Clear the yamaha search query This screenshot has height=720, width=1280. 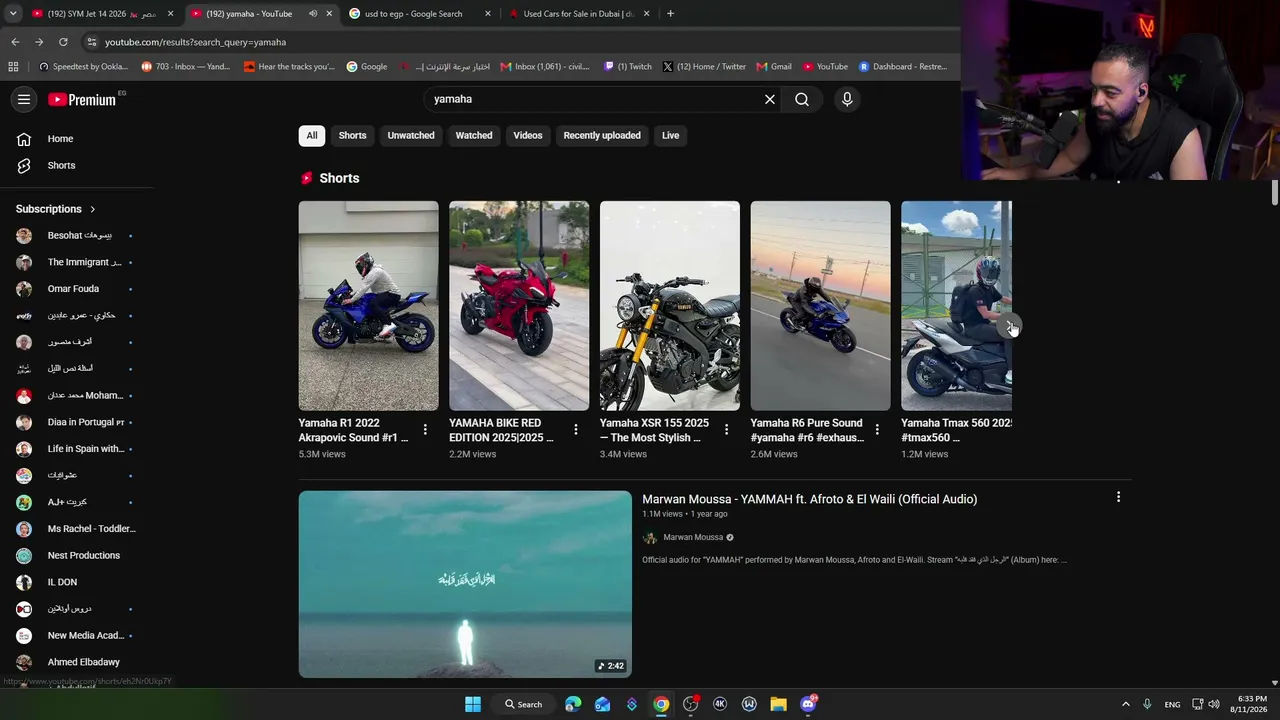coord(770,99)
